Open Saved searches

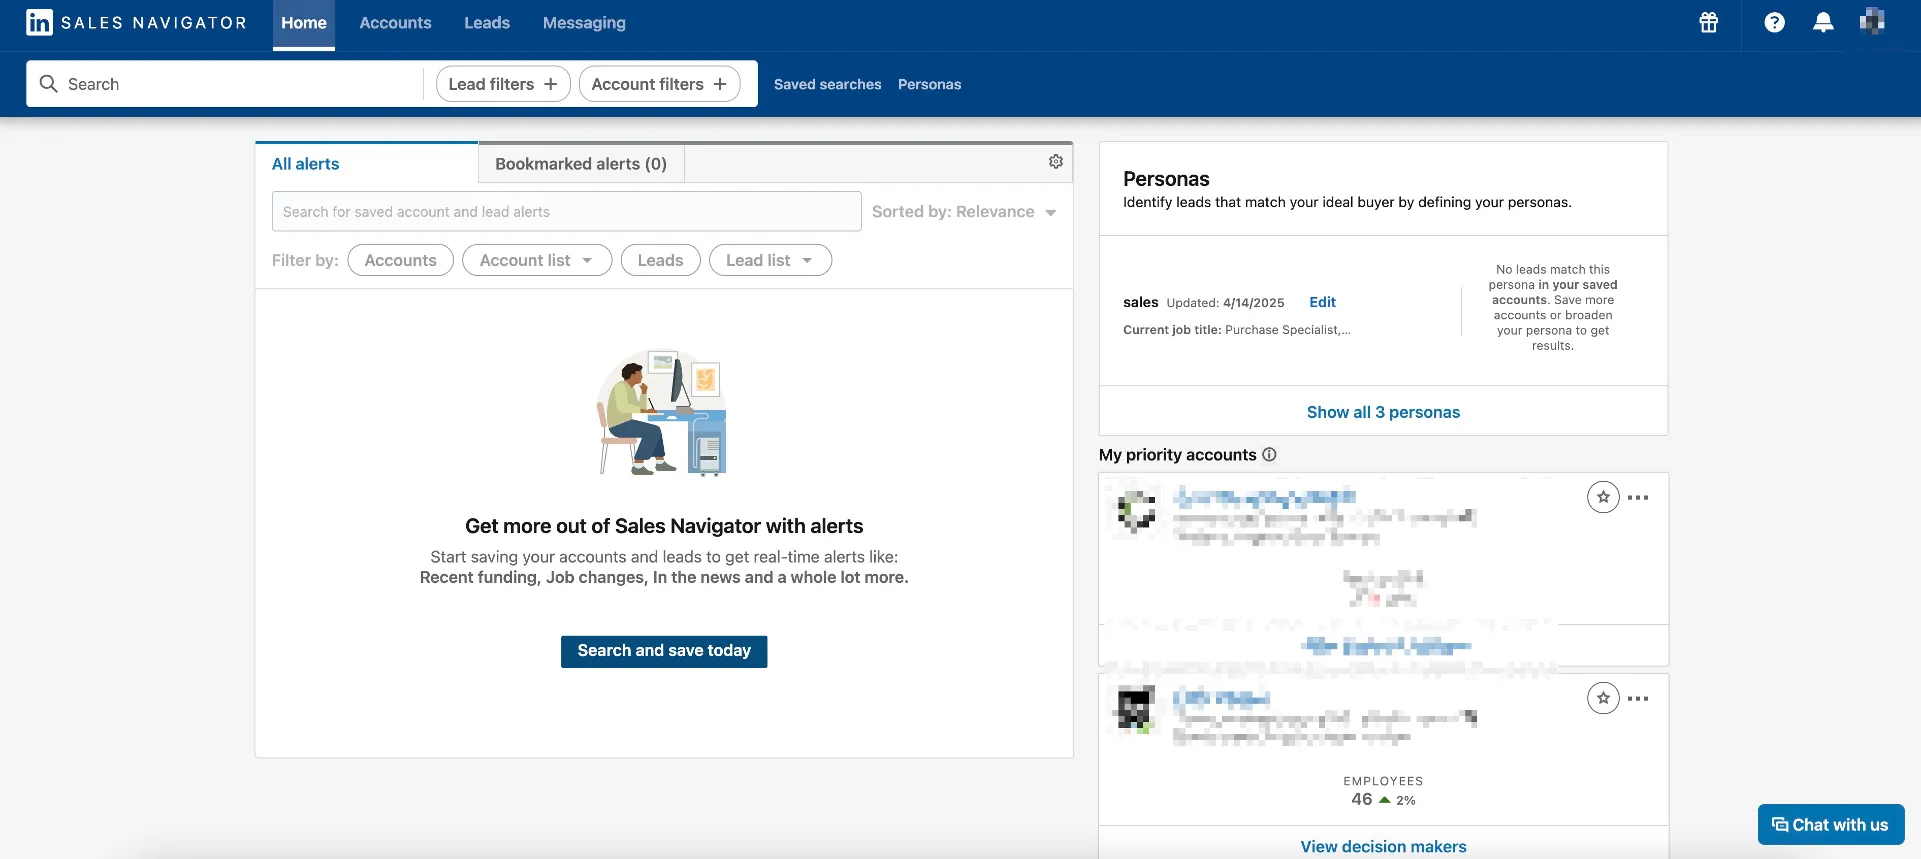(828, 84)
